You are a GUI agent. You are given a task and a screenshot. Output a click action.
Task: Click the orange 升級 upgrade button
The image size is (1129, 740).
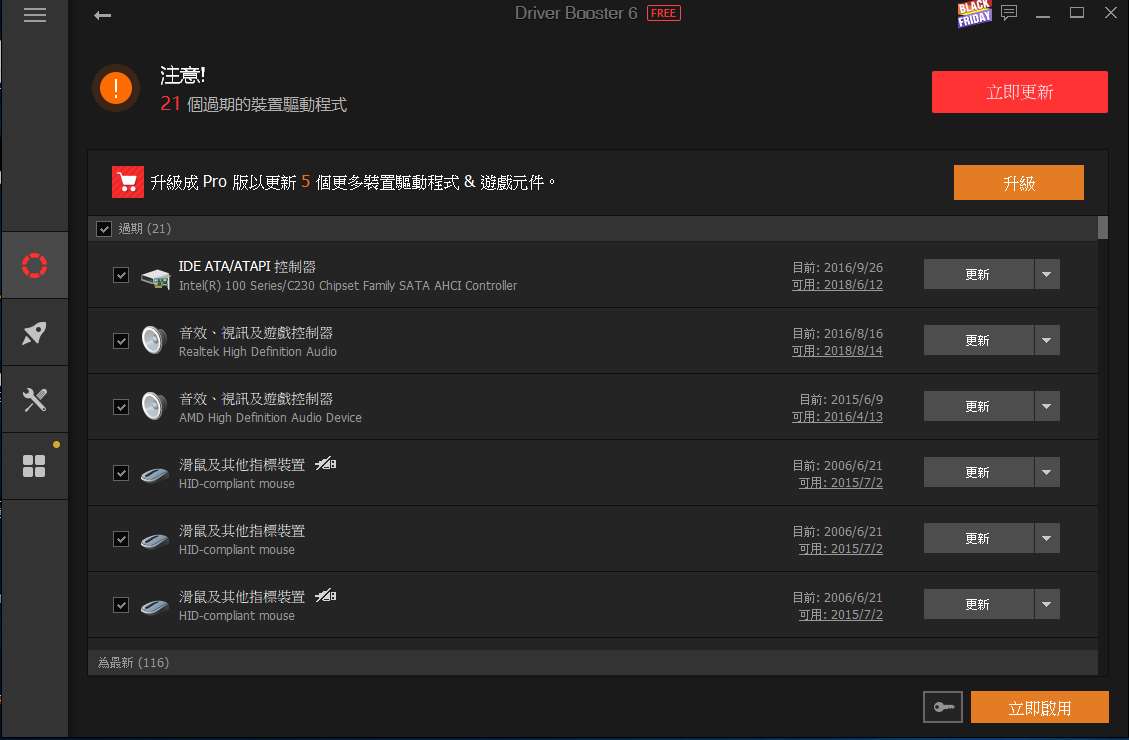point(1018,182)
